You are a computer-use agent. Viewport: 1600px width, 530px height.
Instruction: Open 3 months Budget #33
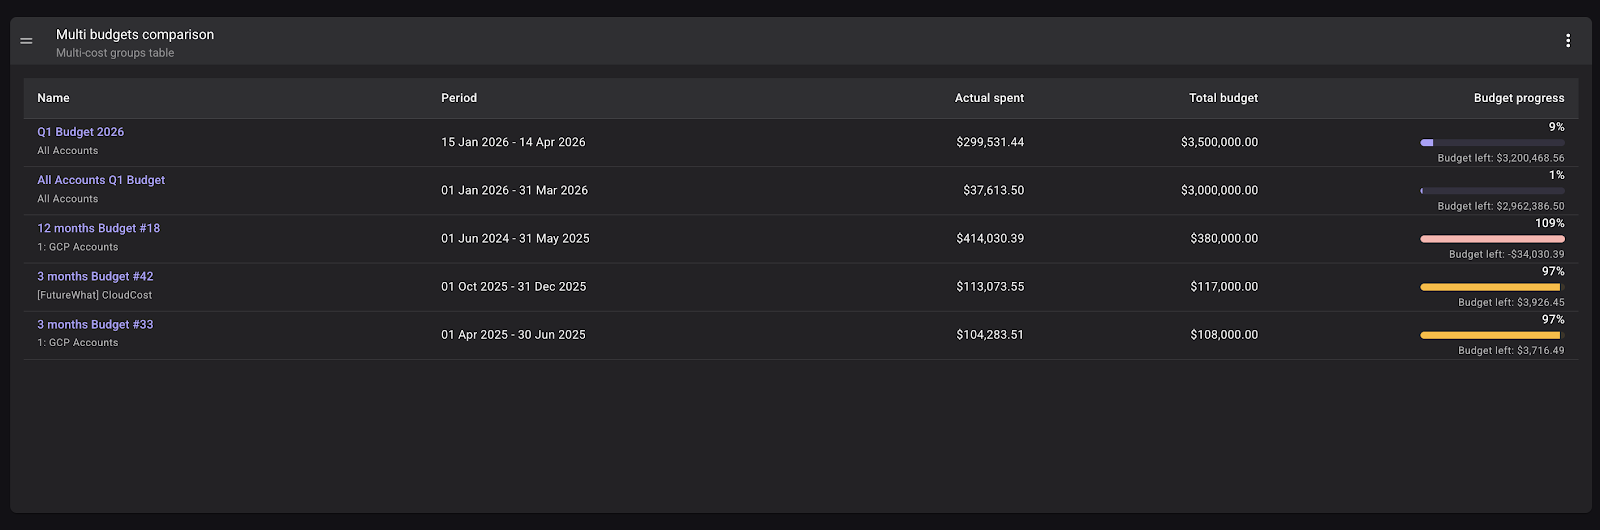tap(95, 324)
